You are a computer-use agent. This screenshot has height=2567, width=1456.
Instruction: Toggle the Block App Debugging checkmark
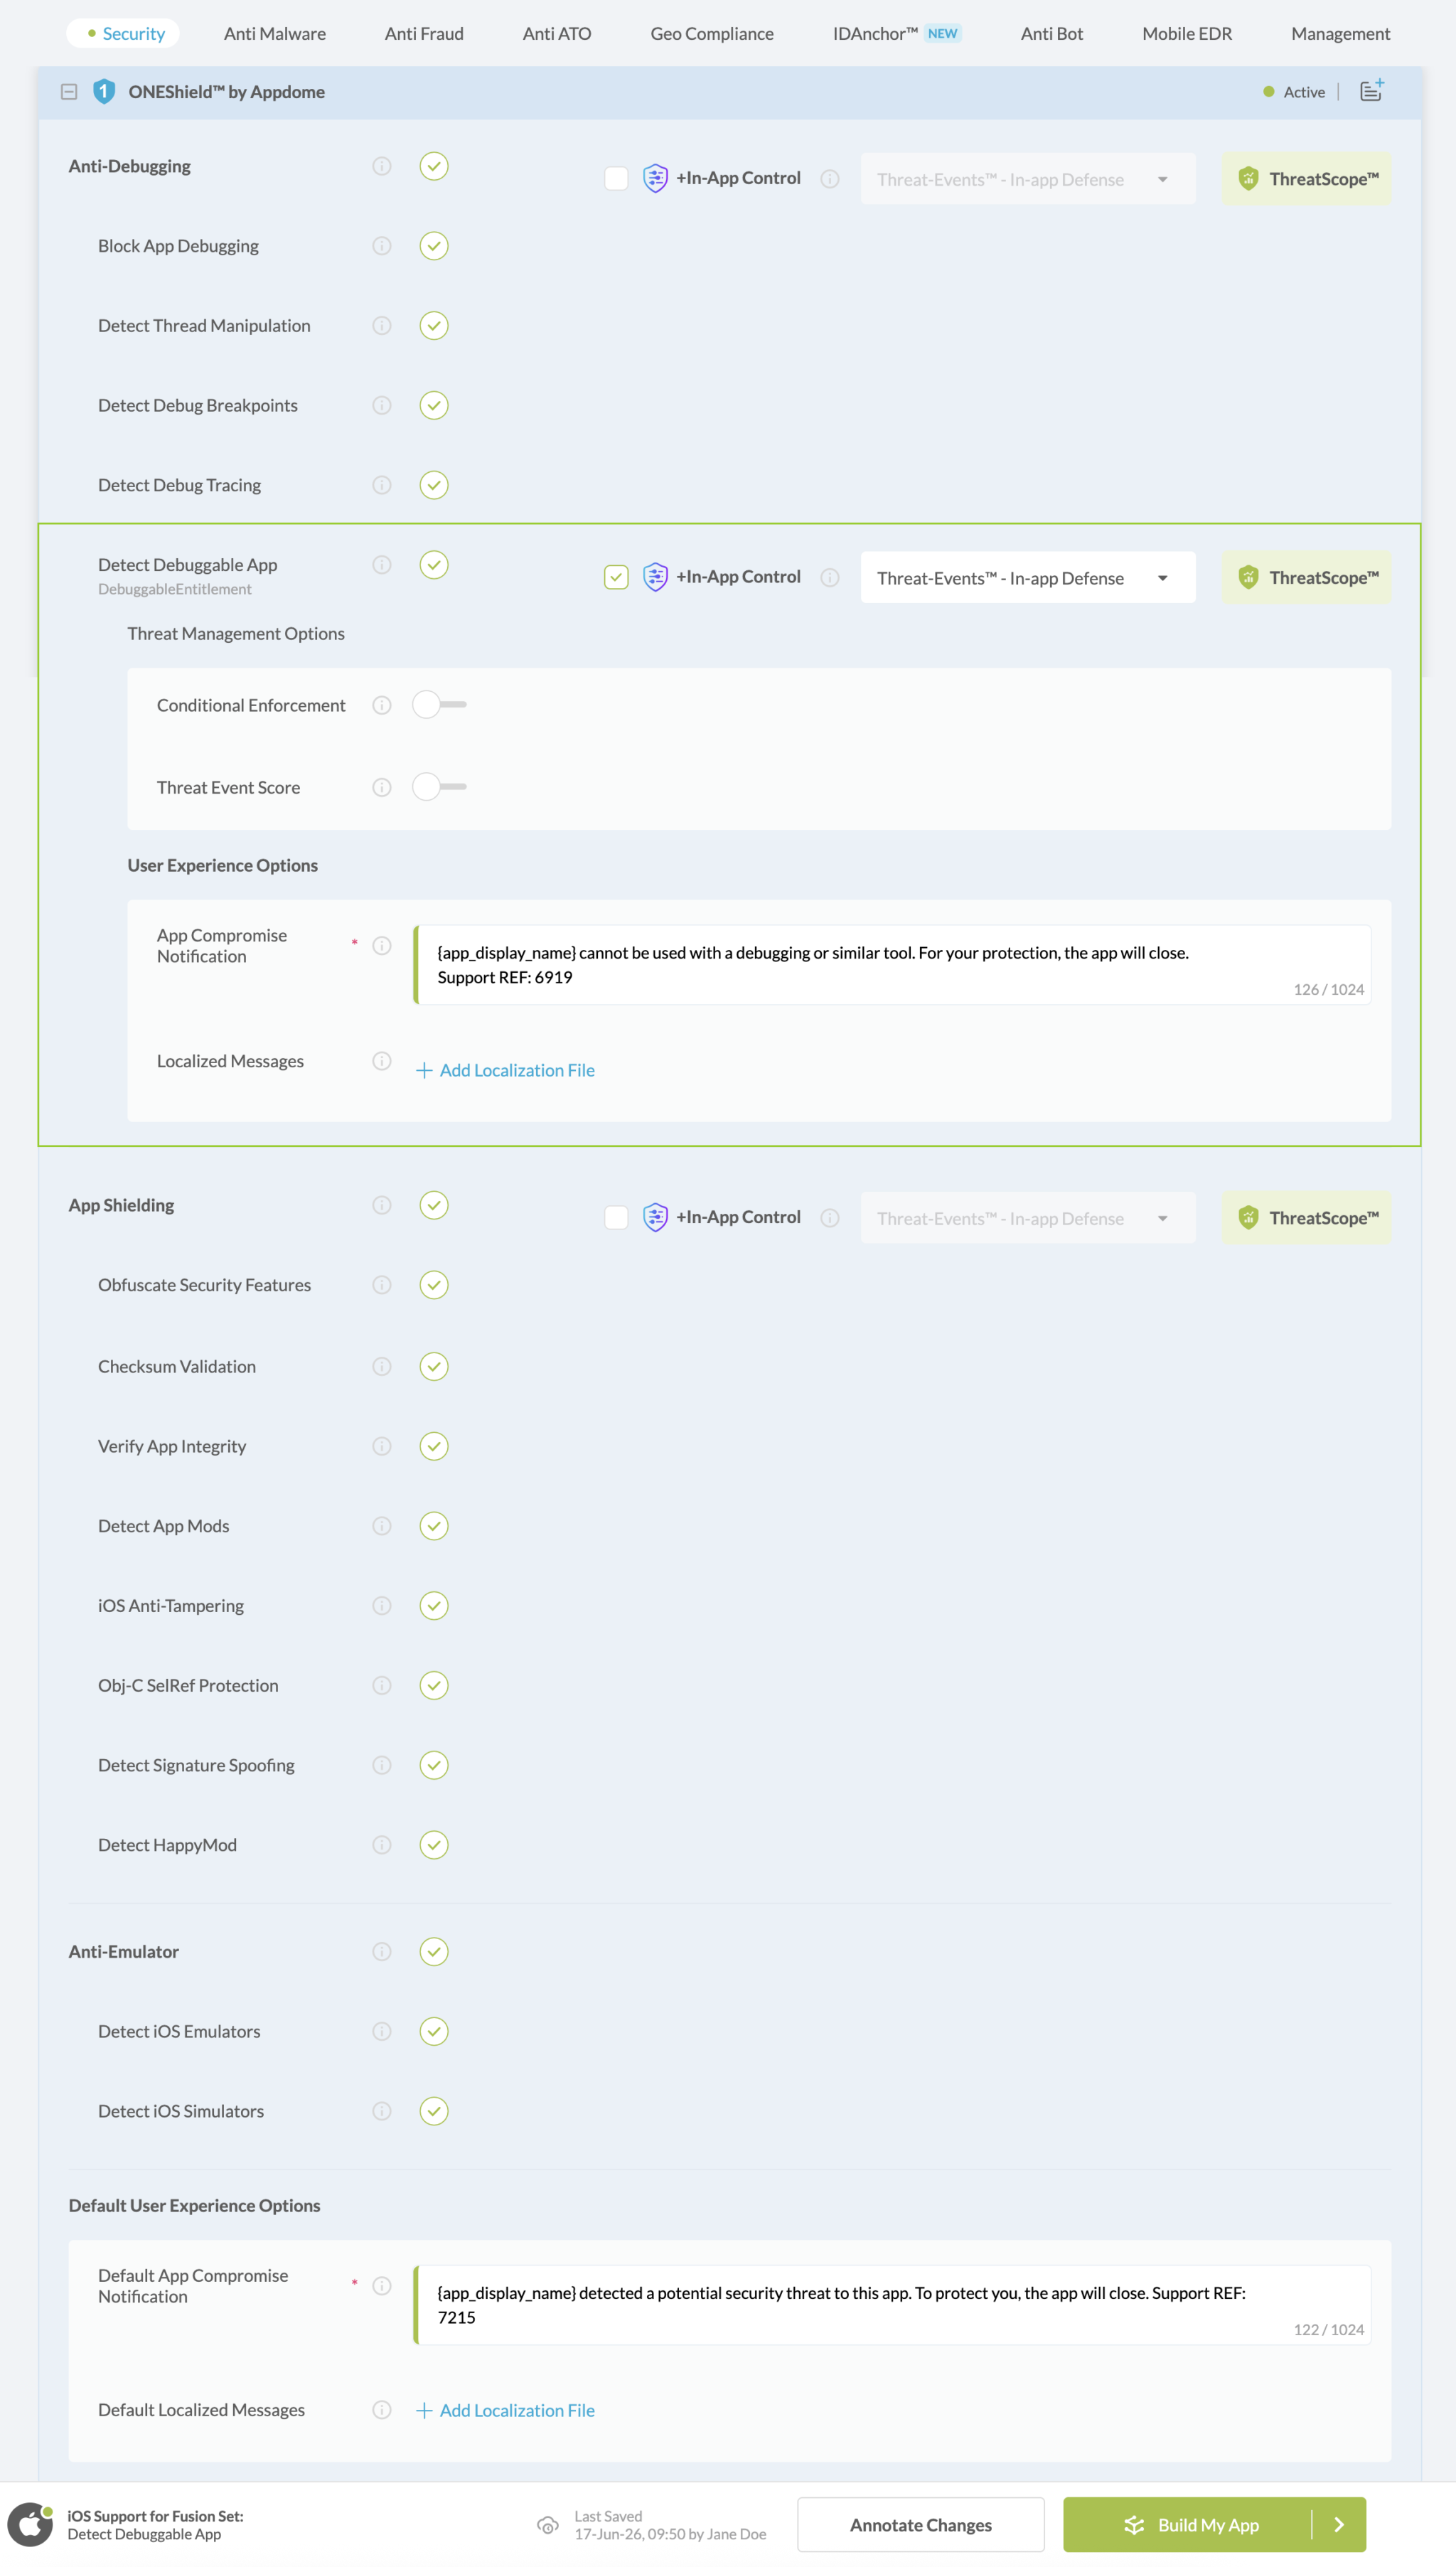434,246
